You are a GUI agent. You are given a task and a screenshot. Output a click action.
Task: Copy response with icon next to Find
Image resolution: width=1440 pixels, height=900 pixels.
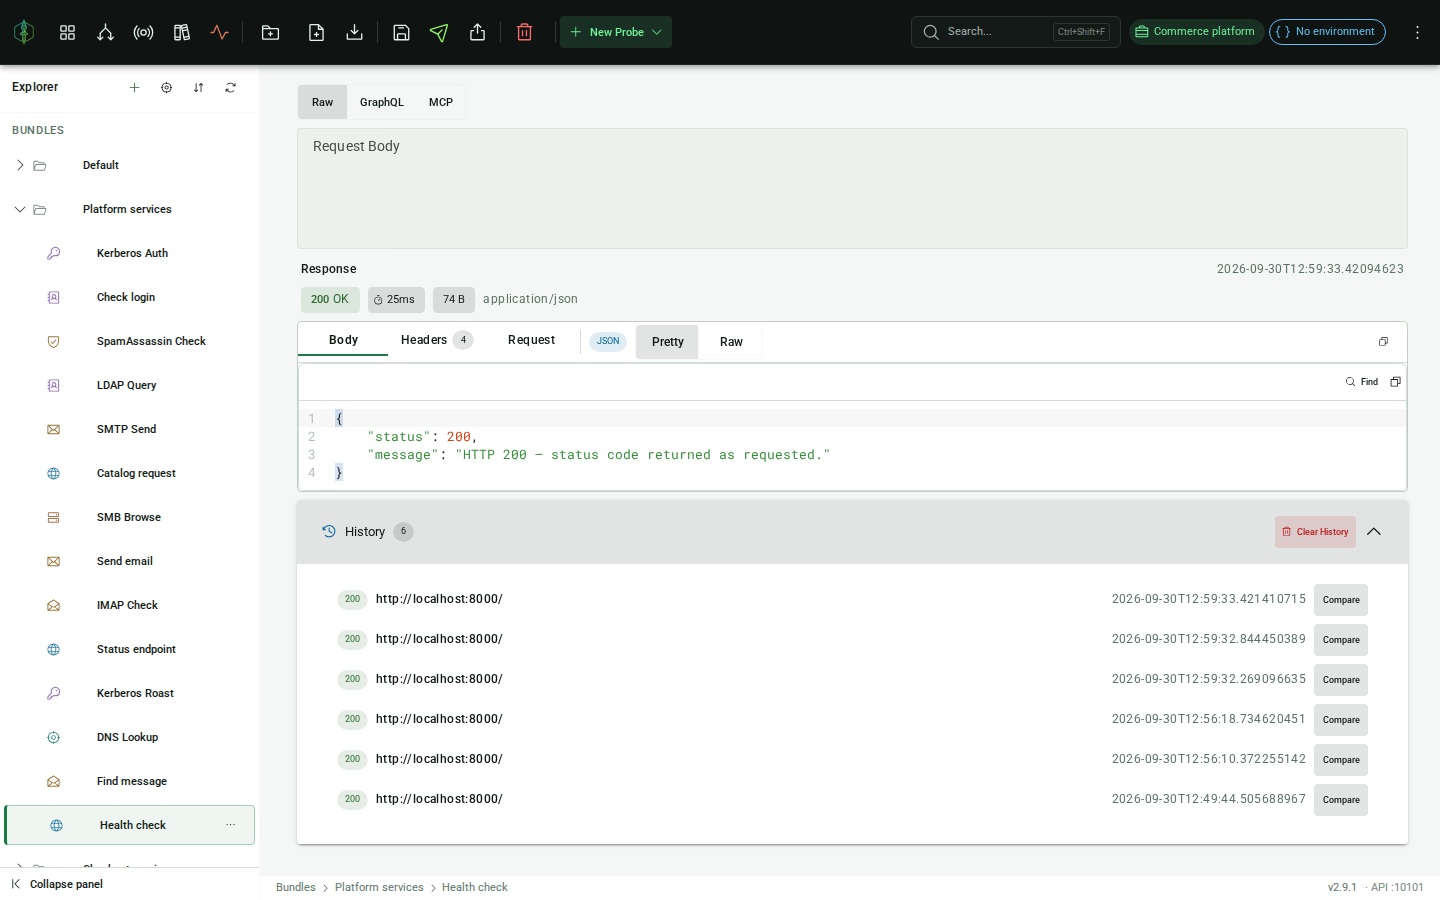(x=1395, y=382)
